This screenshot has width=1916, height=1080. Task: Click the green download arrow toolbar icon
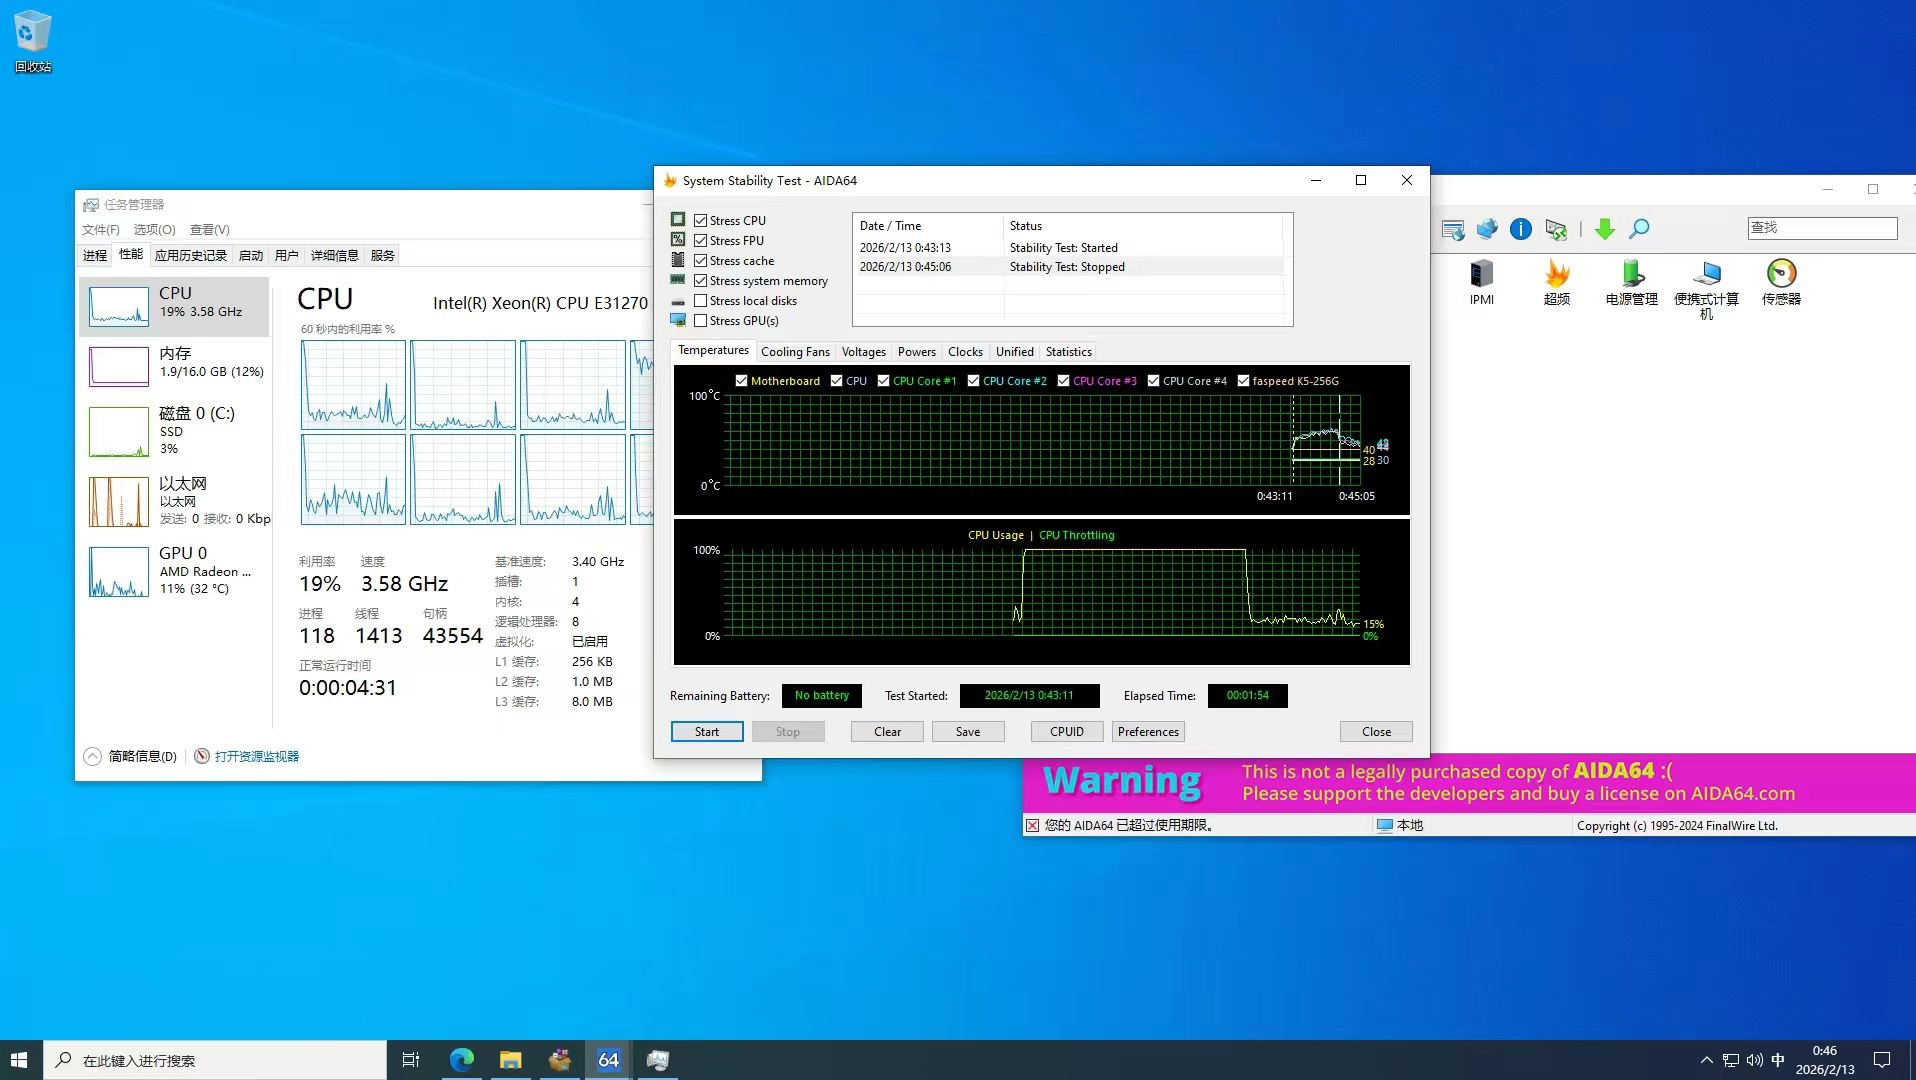coord(1604,229)
